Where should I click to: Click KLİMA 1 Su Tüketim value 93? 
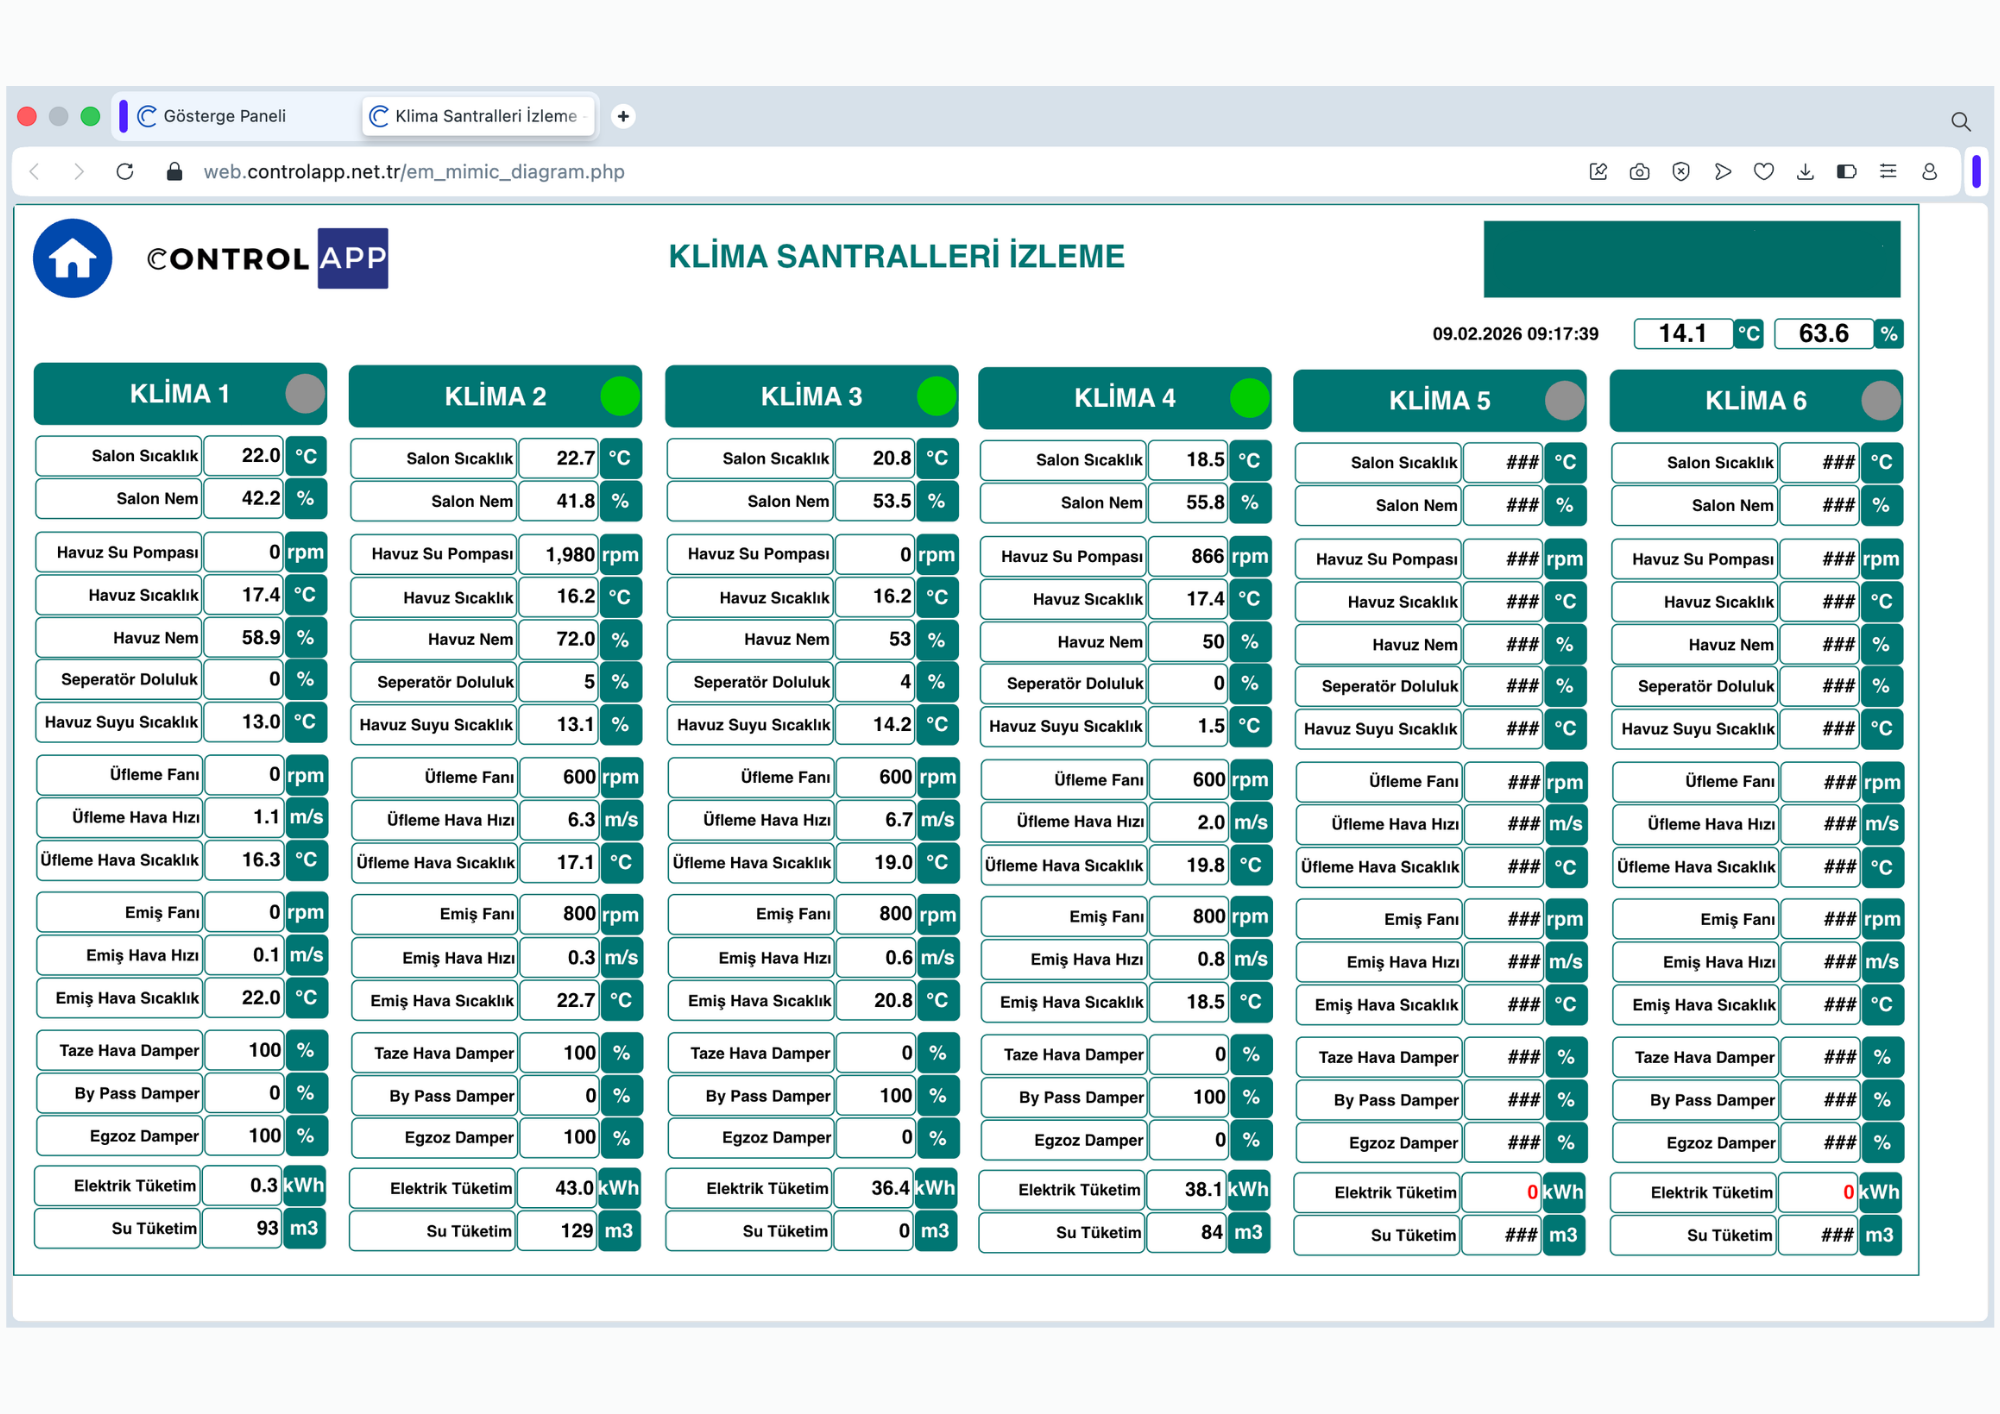point(242,1228)
